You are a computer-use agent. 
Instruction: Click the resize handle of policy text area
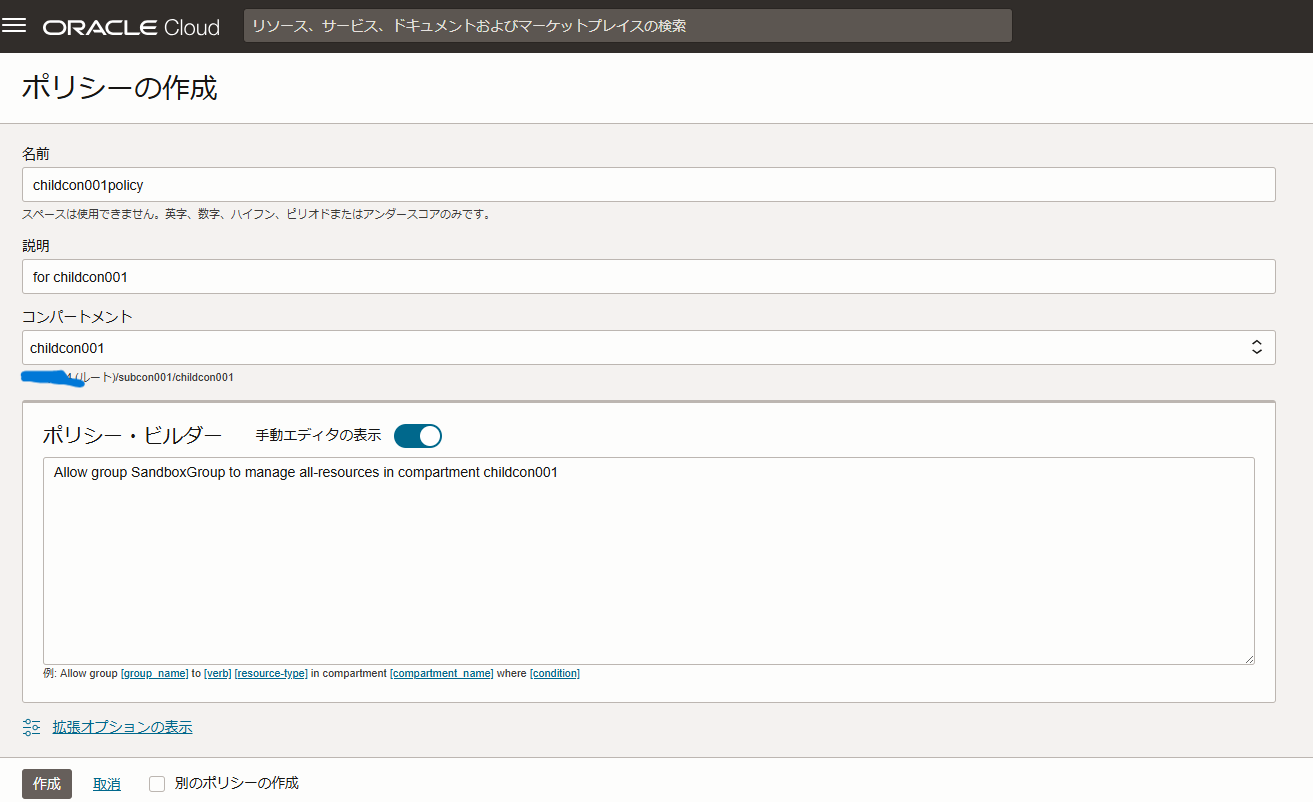click(1248, 658)
